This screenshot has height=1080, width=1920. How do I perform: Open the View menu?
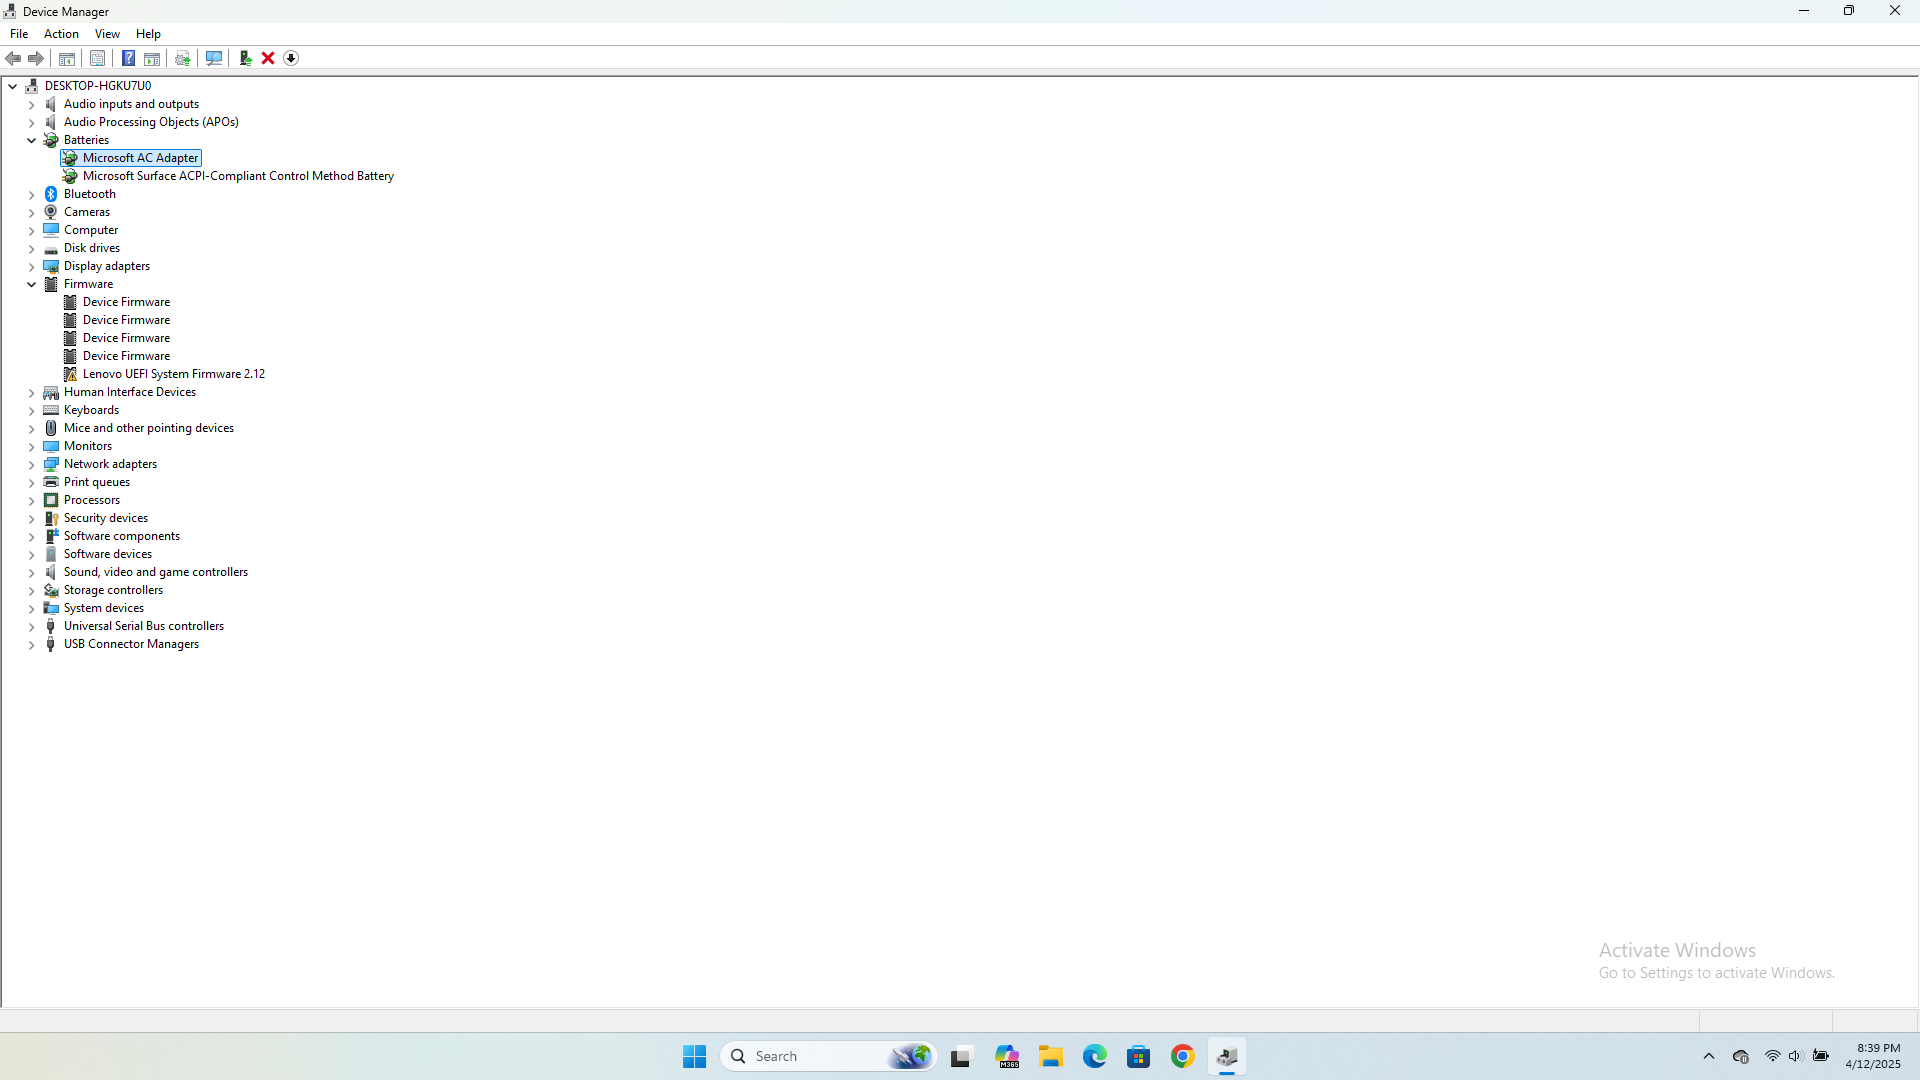click(107, 34)
